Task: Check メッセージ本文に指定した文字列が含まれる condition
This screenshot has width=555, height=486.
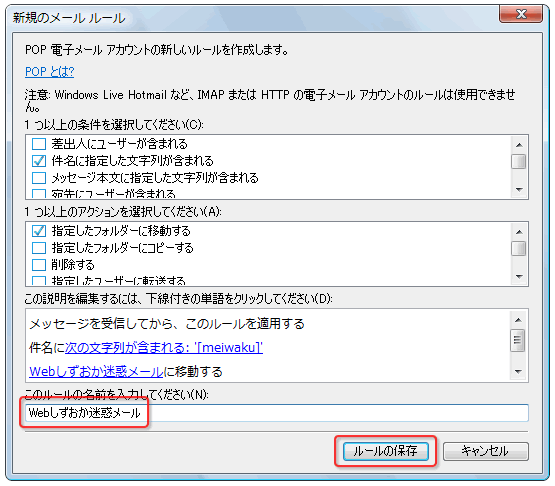Action: tap(39, 178)
